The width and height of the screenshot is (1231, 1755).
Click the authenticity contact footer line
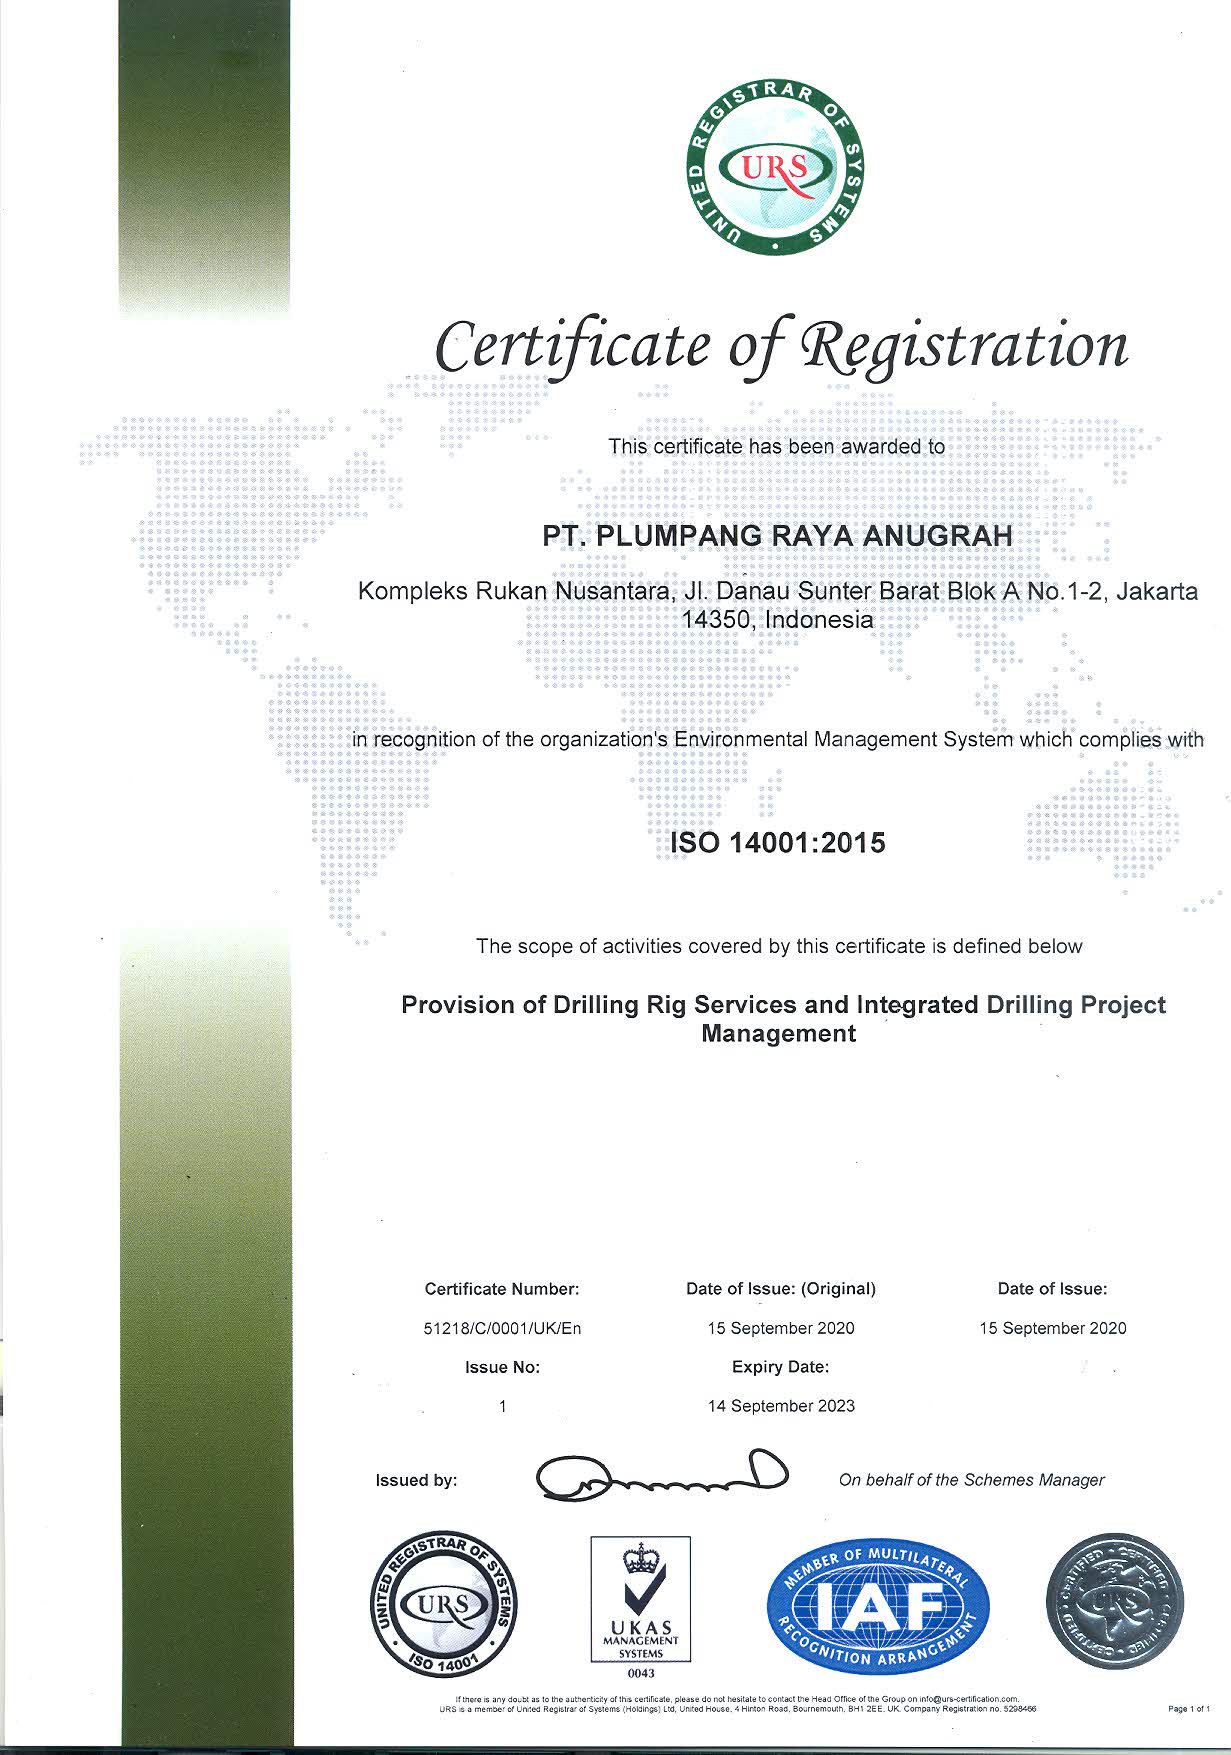pos(737,1698)
